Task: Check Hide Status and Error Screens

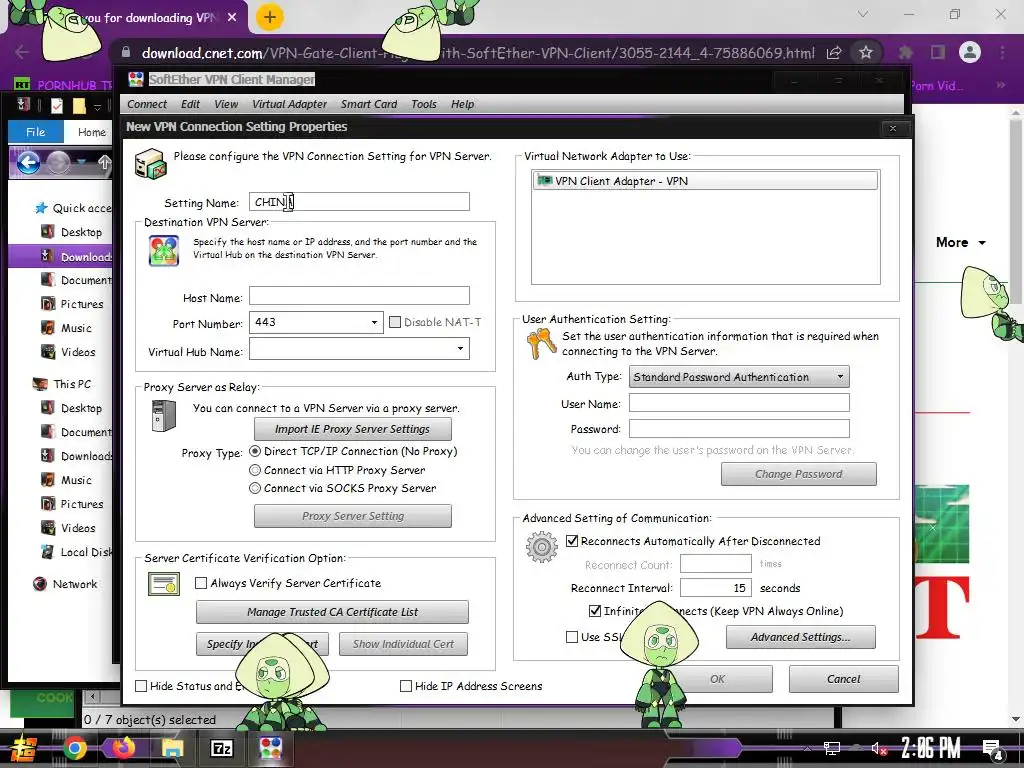Action: pos(141,686)
